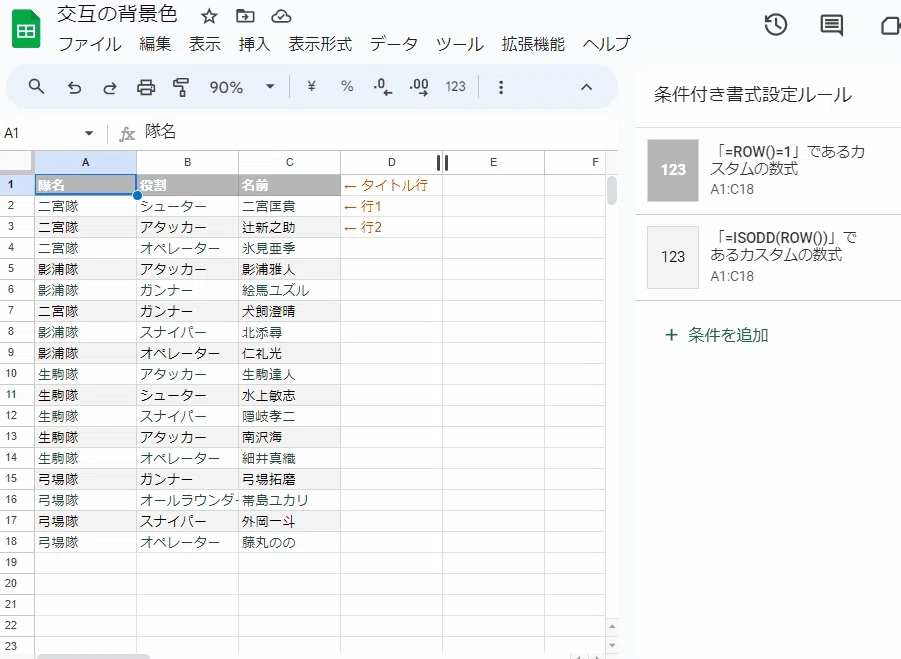Click the formula bar showing 隊名
Screen dimensions: 901x659
click(x=379, y=133)
